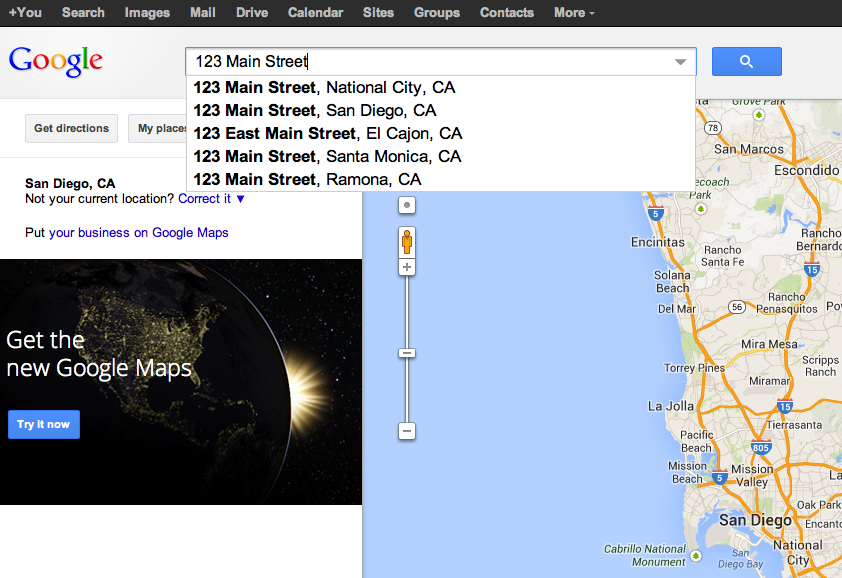This screenshot has height=578, width=842.
Task: Click the Solana Beach label on the map
Action: 672,281
